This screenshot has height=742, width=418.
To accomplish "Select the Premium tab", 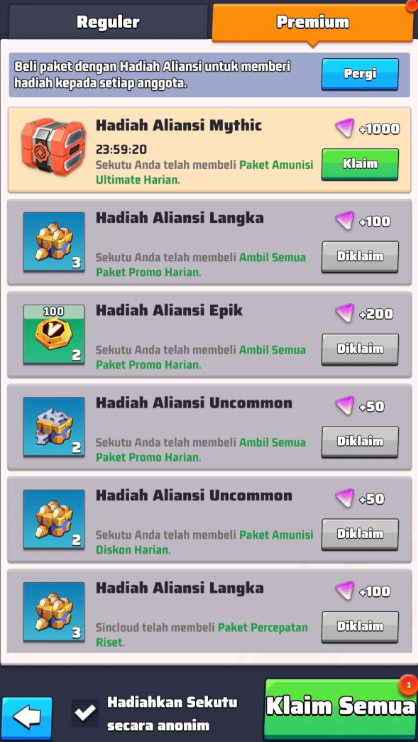I will click(x=312, y=22).
